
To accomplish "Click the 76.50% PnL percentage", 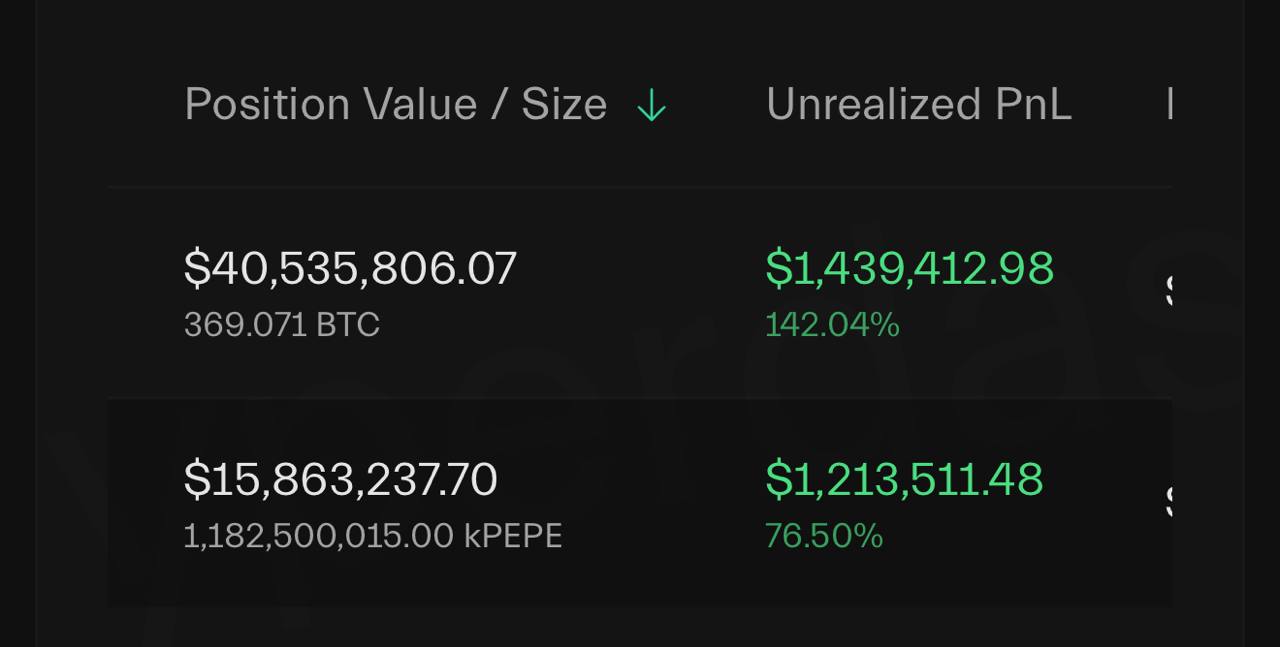I will 824,536.
